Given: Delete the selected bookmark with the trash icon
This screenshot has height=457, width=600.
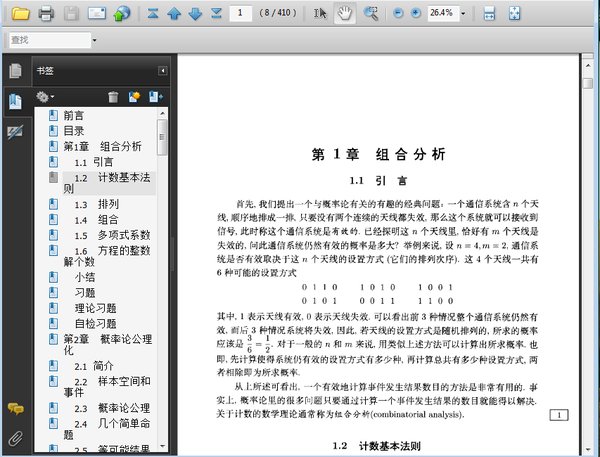Looking at the screenshot, I should pos(113,97).
